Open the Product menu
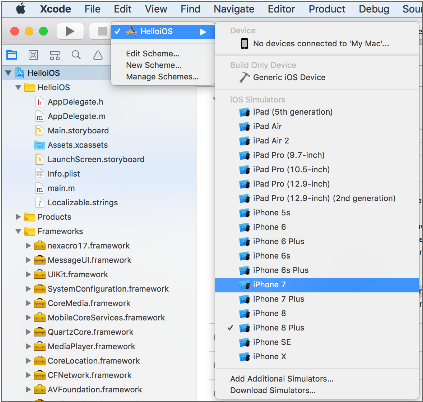Screen dimensions: 423x402 point(327,9)
